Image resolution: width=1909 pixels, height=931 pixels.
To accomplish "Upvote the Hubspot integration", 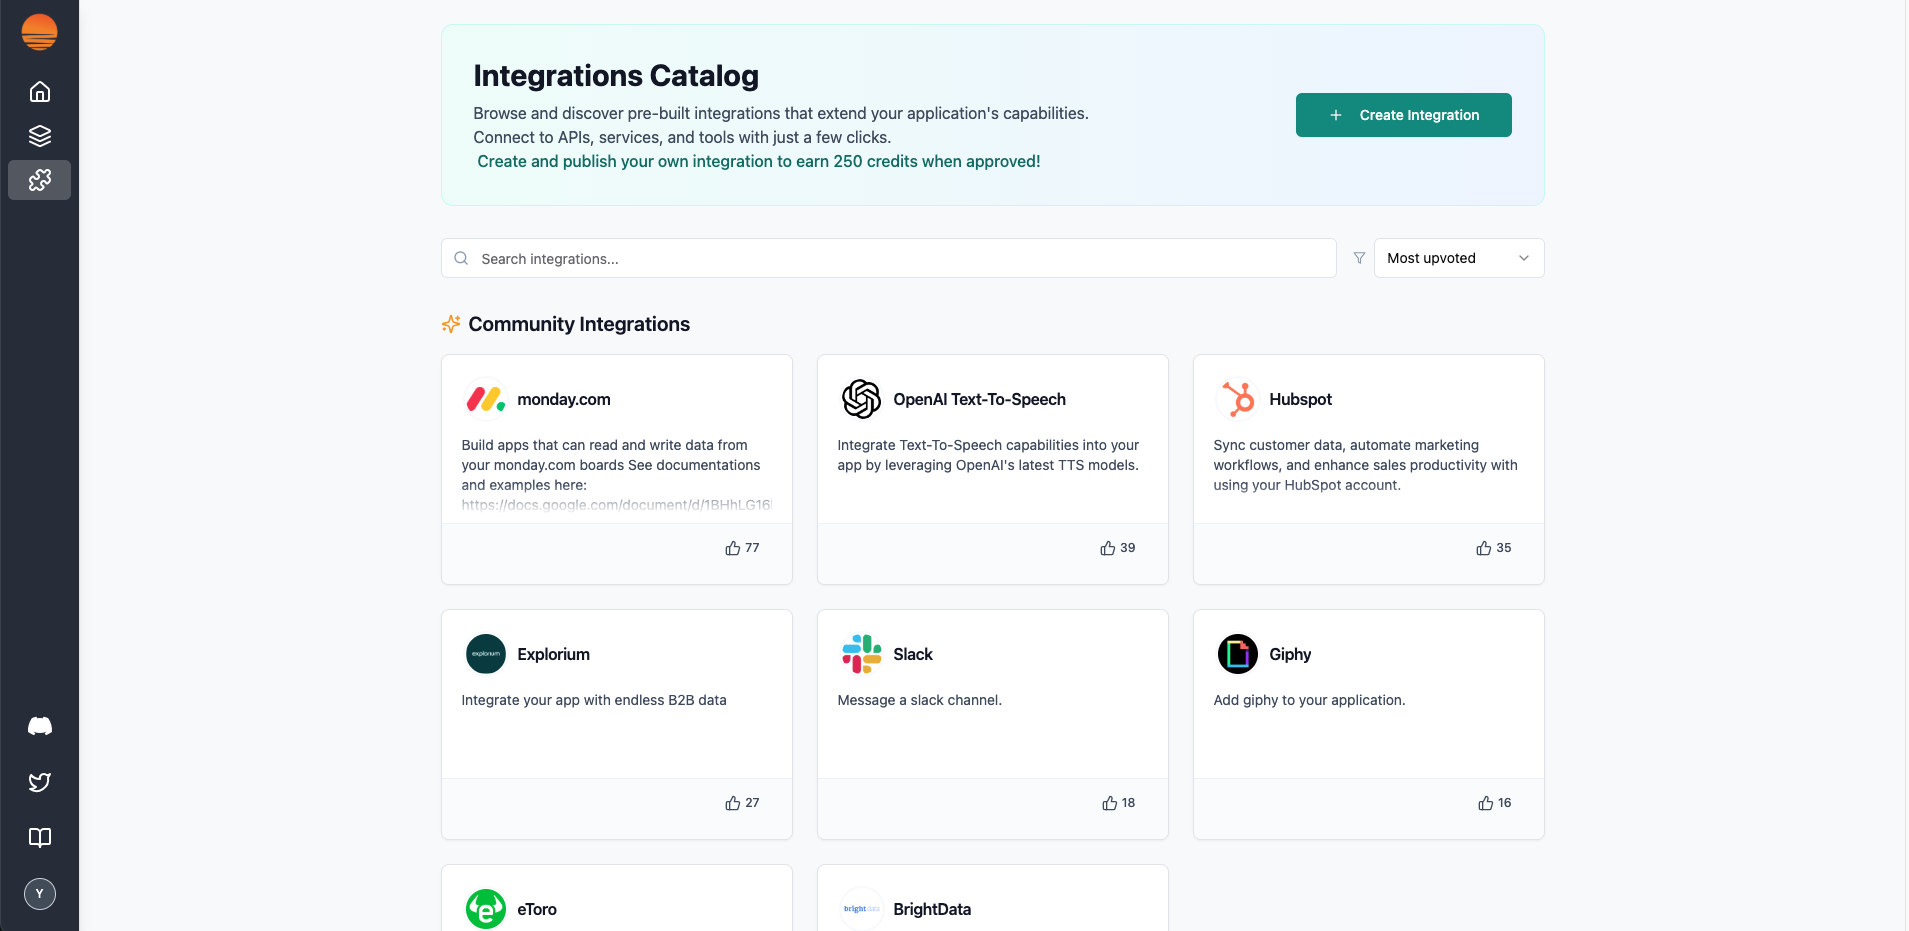I will [1494, 548].
